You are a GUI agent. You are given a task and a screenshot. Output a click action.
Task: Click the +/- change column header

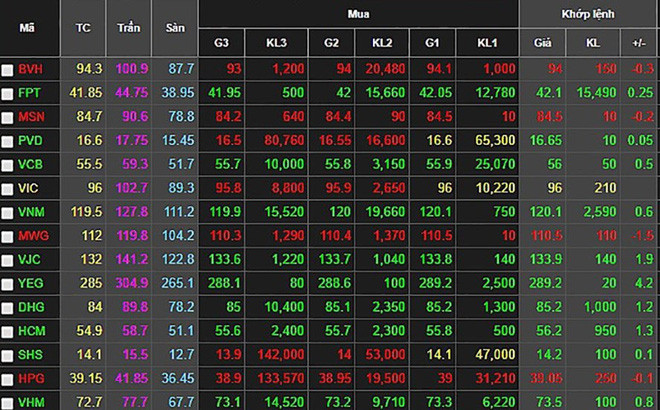tap(638, 43)
